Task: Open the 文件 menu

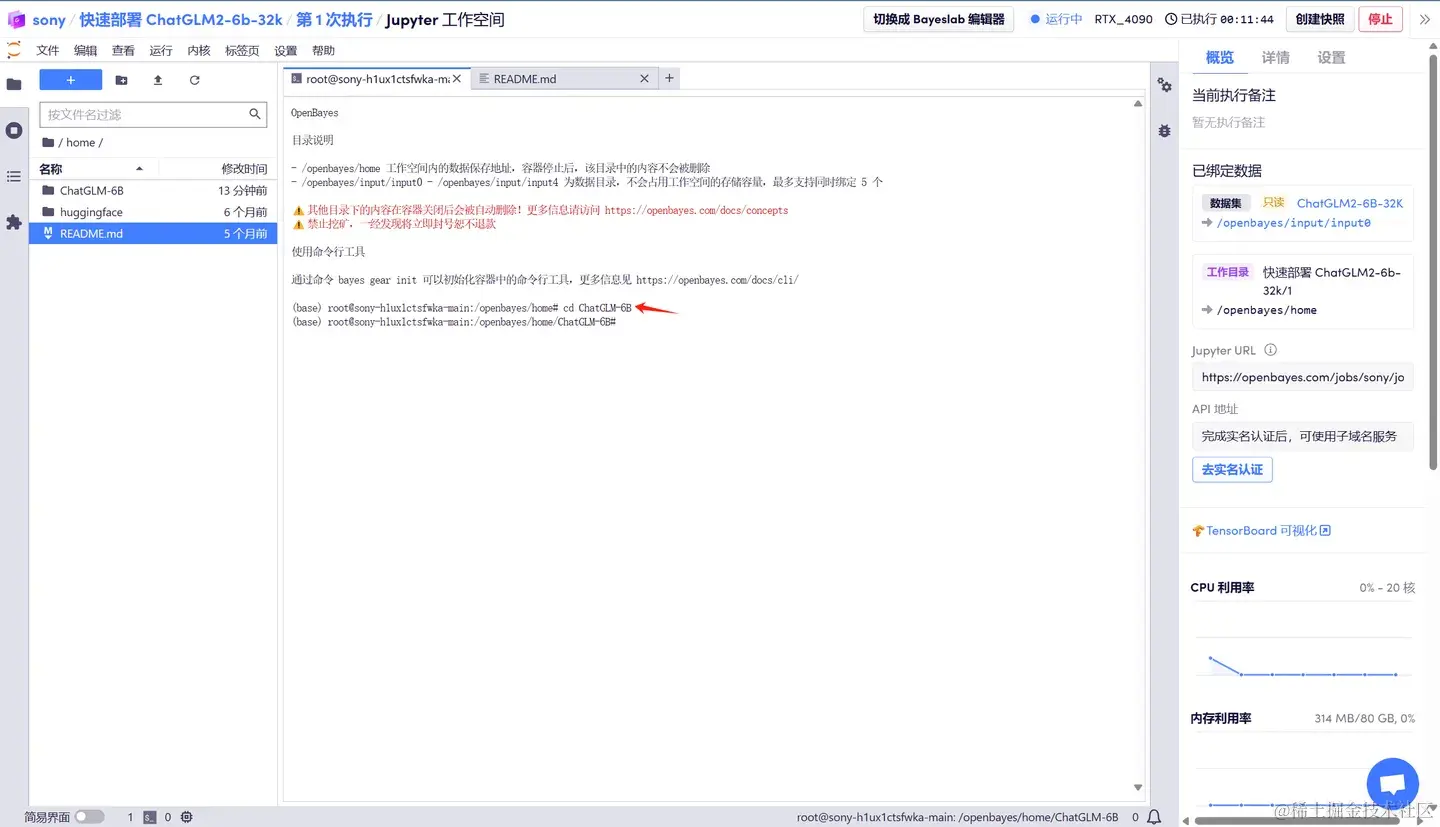Action: tap(48, 50)
